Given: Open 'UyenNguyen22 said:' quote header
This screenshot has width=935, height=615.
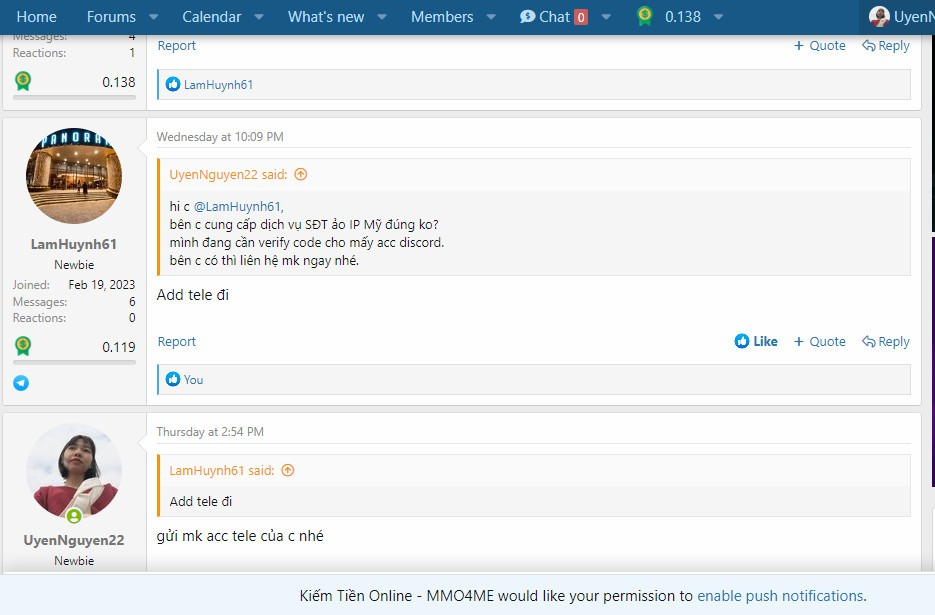Looking at the screenshot, I should [x=228, y=174].
